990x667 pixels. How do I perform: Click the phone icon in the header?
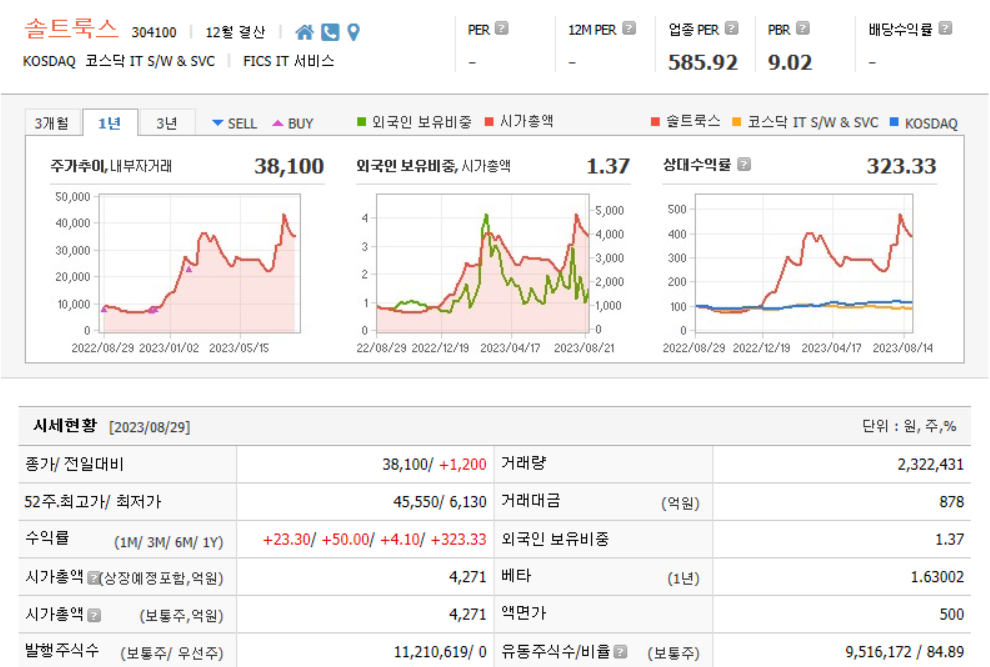(330, 31)
